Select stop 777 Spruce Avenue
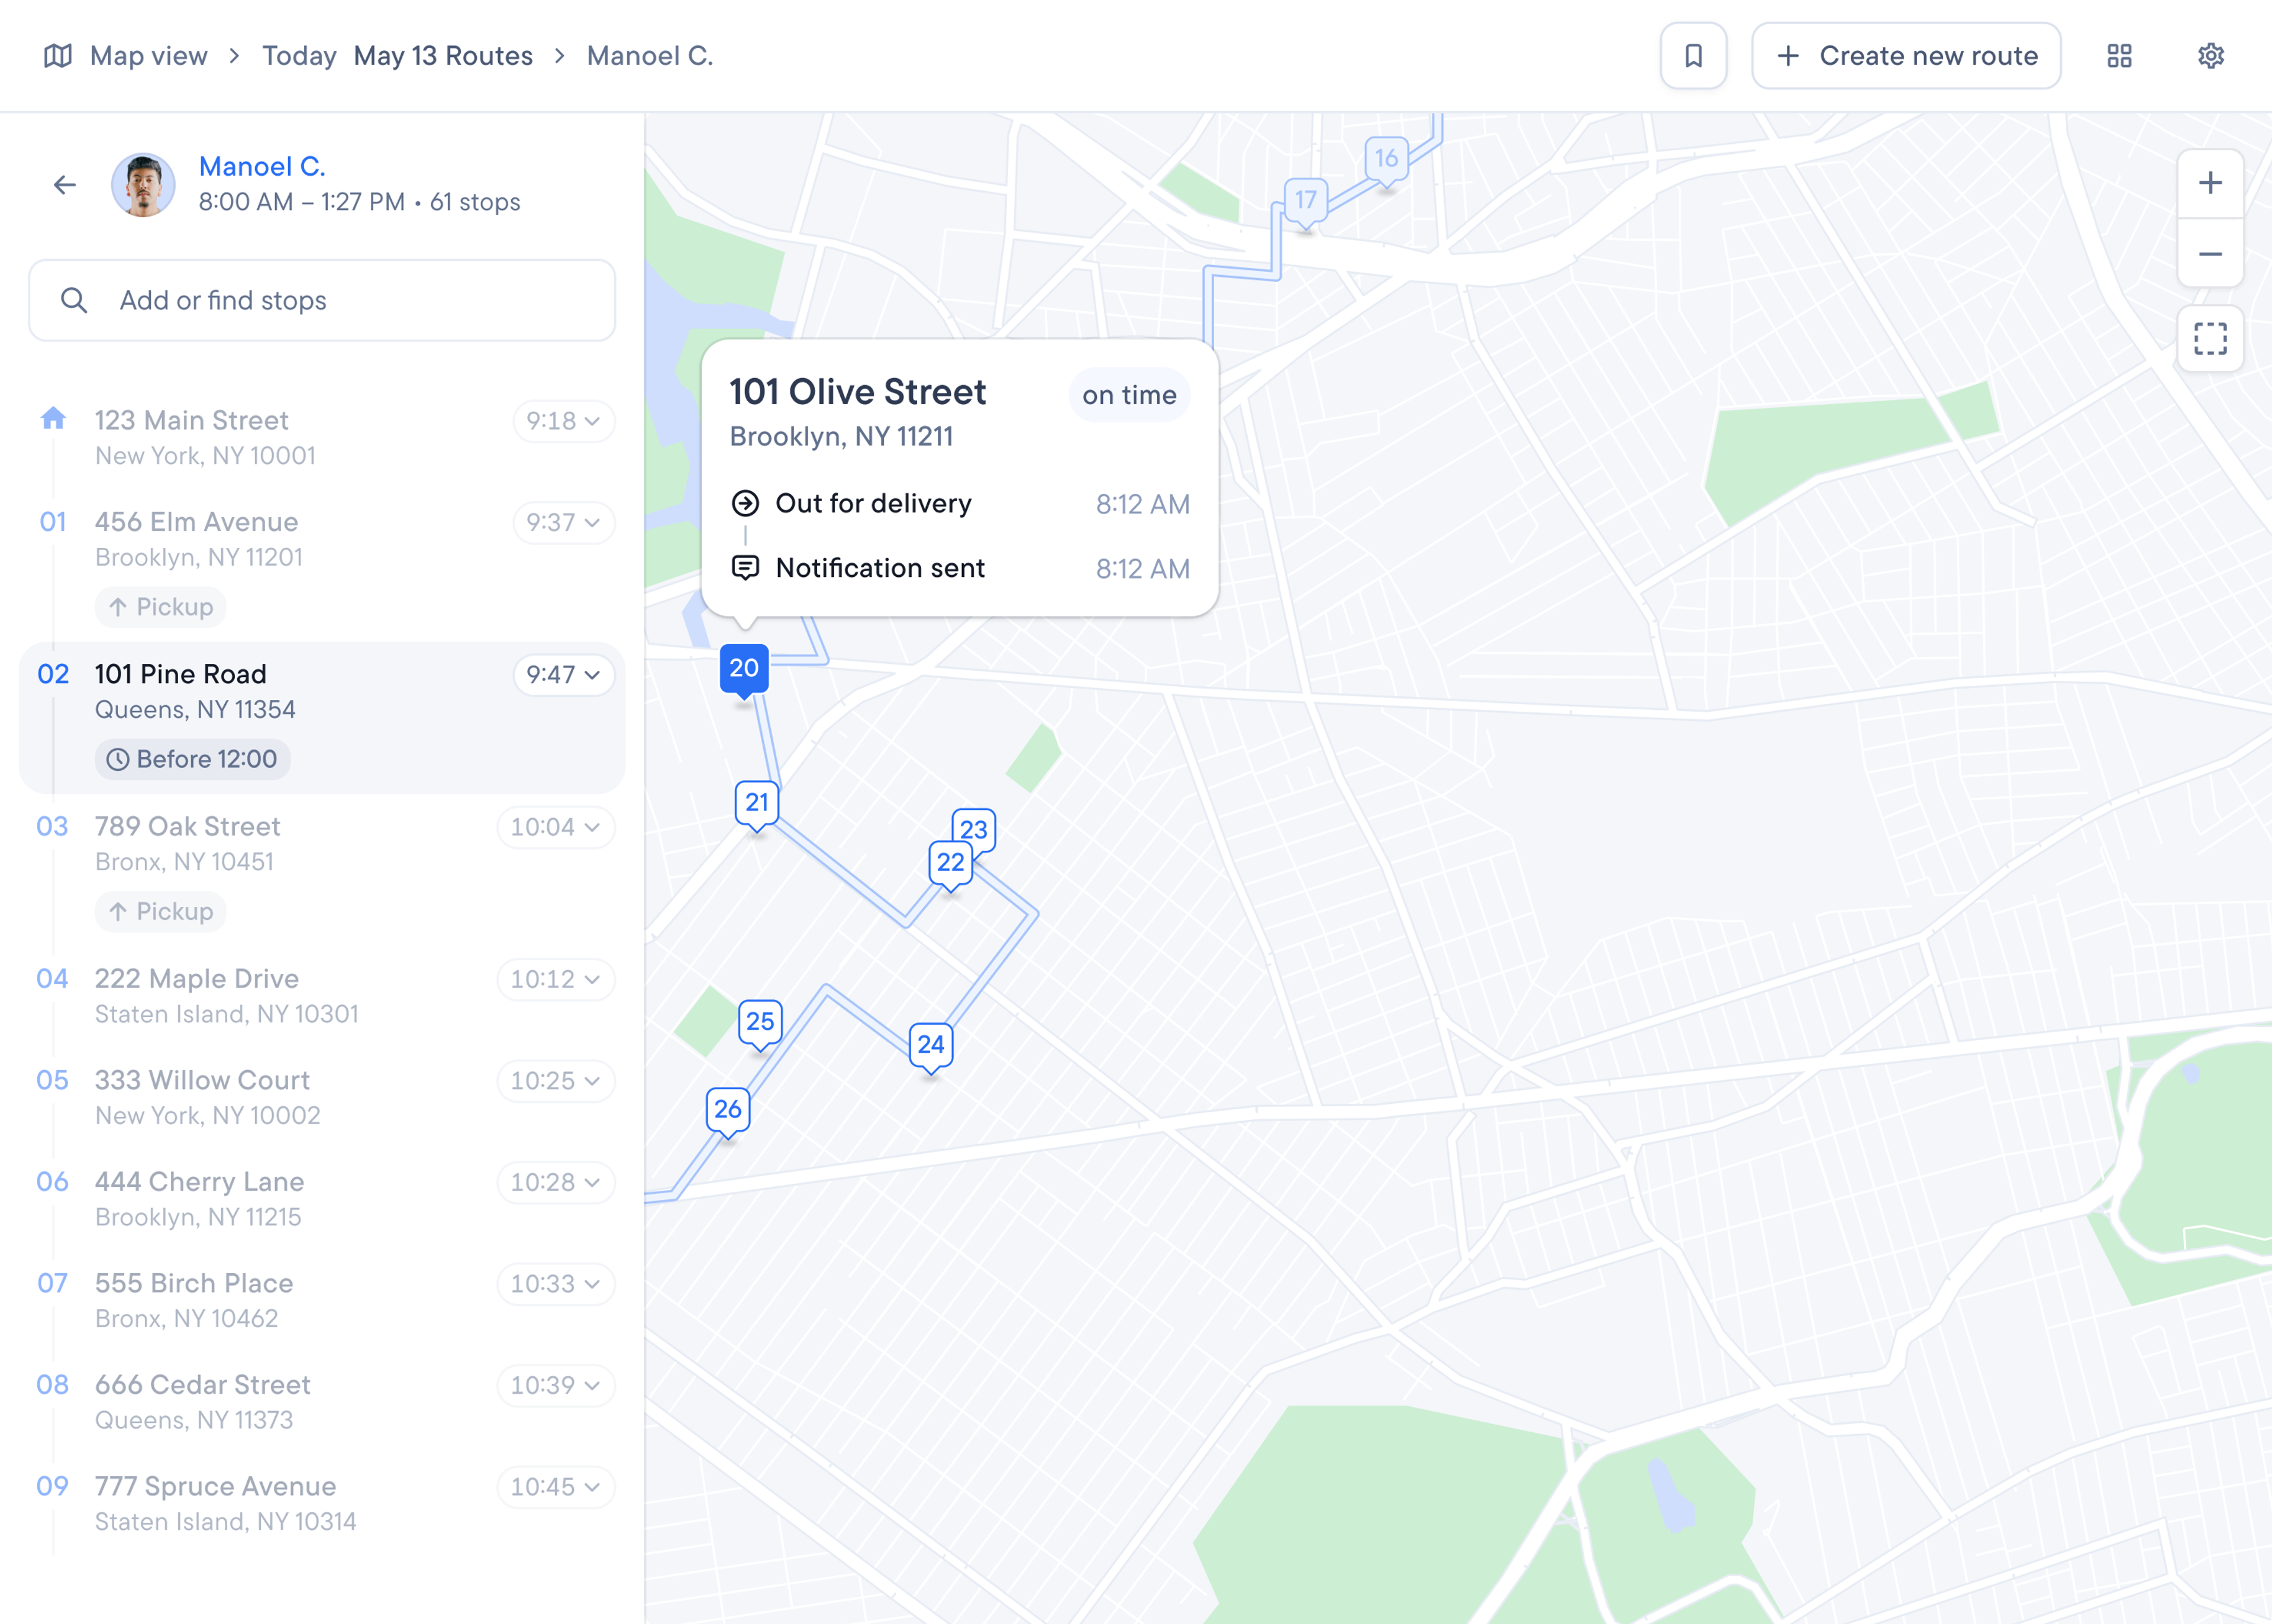Image resolution: width=2272 pixels, height=1624 pixels. tap(322, 1504)
